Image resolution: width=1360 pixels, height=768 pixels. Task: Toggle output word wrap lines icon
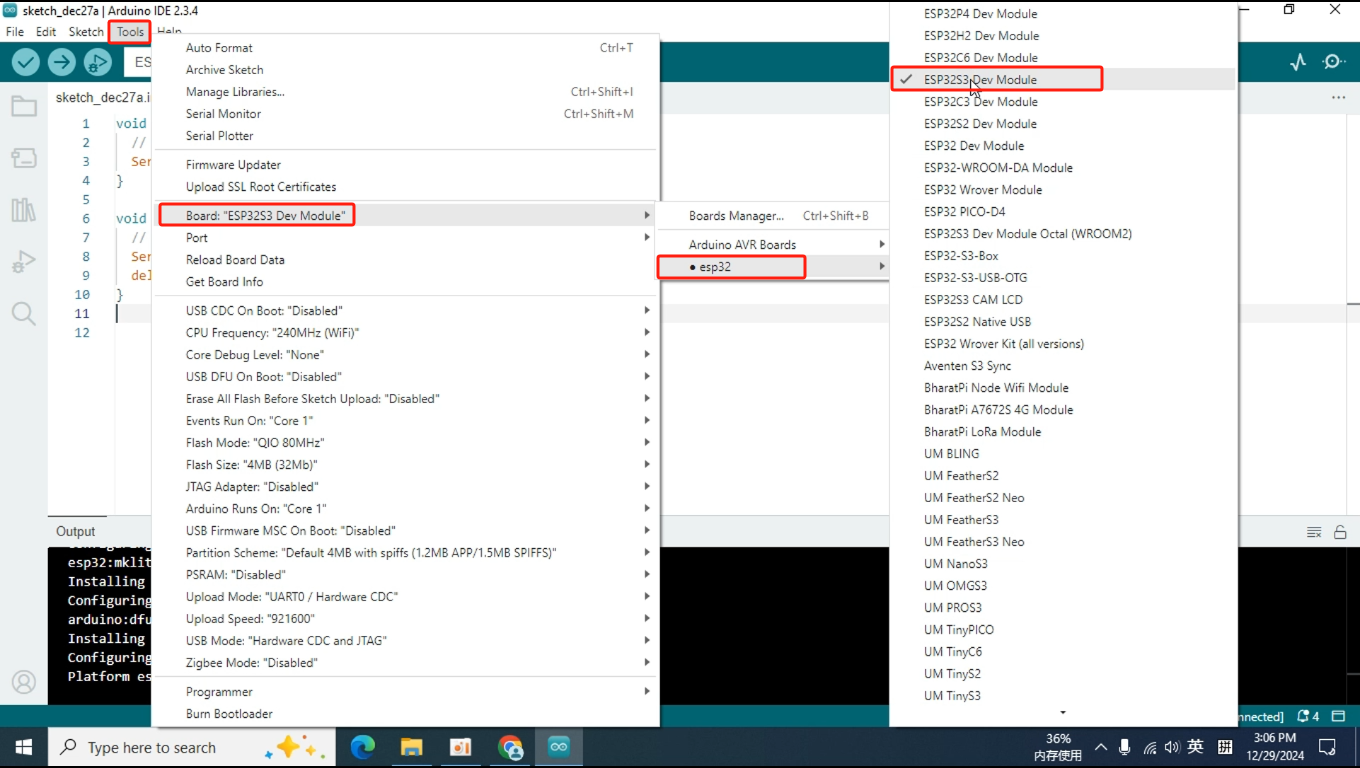(x=1314, y=532)
